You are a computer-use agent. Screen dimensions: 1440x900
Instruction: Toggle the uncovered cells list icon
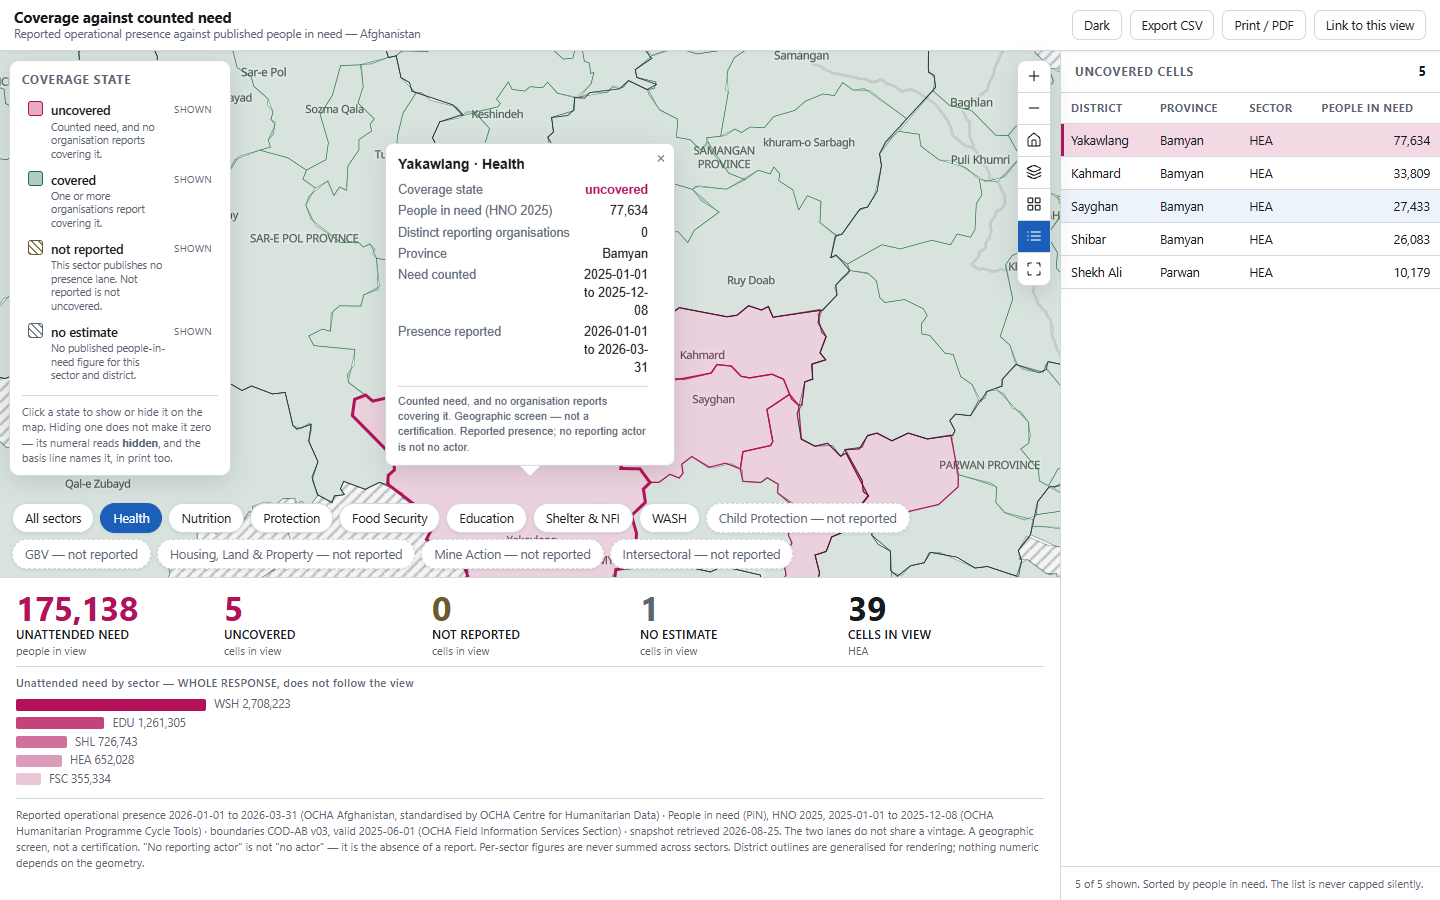(1034, 236)
